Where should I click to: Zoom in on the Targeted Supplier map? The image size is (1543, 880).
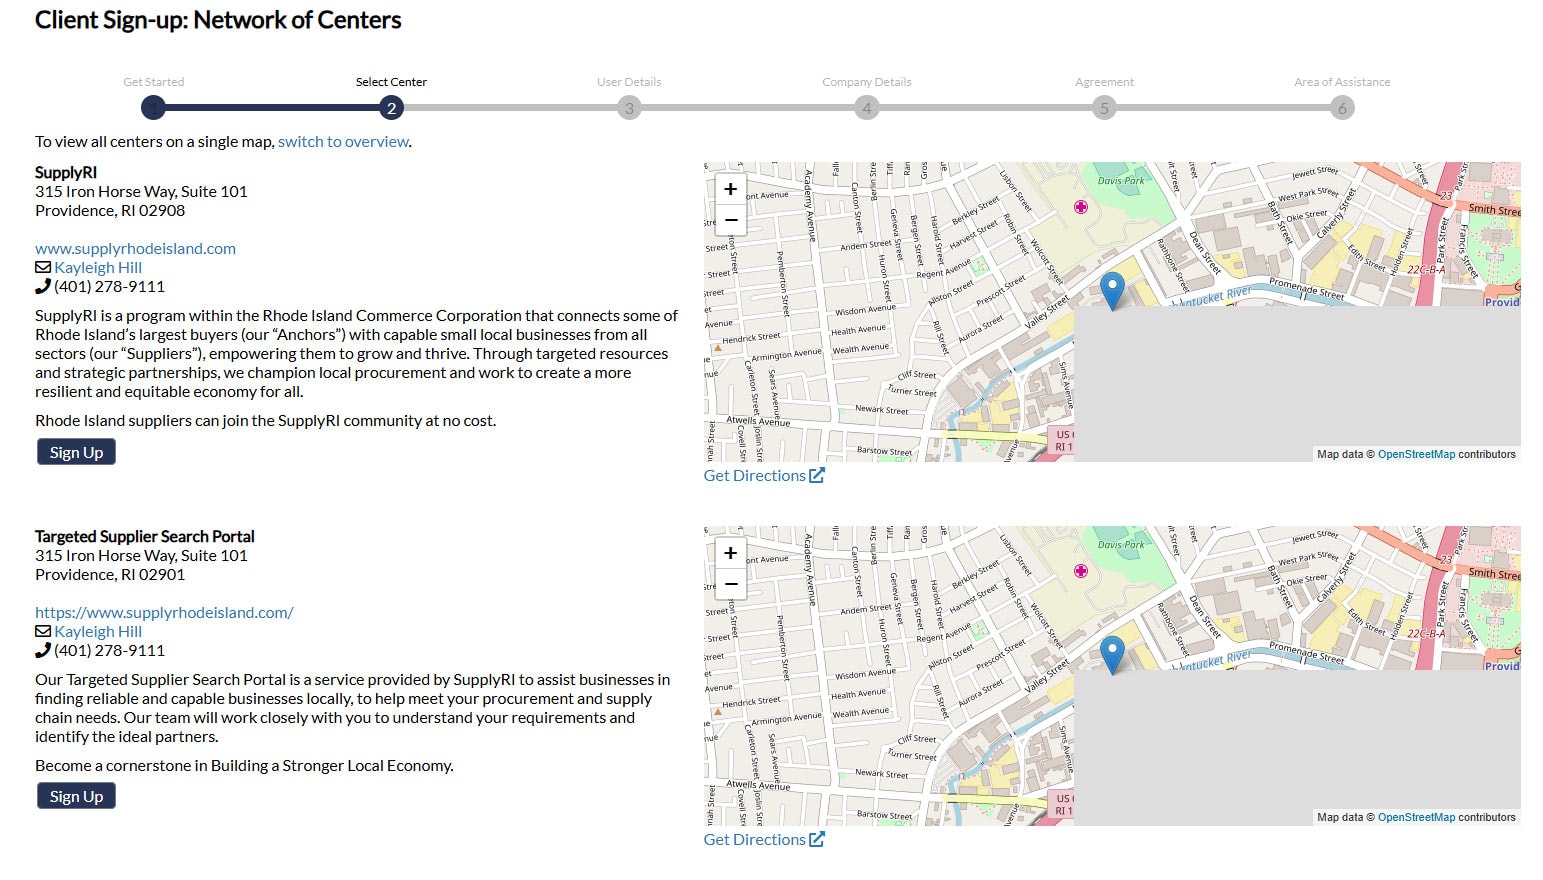[730, 553]
